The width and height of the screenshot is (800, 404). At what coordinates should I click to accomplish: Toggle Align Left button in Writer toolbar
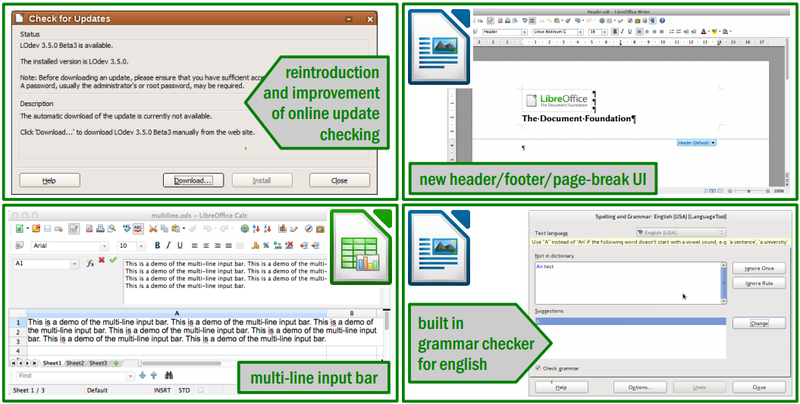pyautogui.click(x=640, y=32)
